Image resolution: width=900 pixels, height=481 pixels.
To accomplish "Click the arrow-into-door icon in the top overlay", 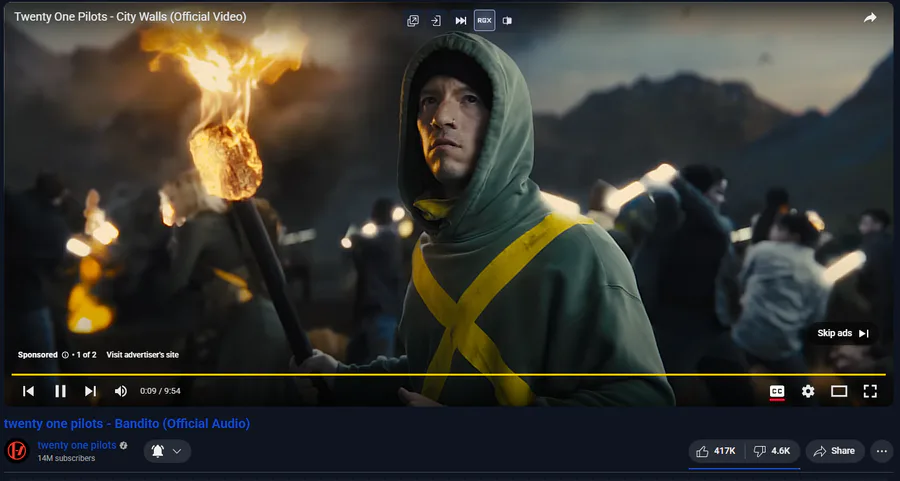I will (x=436, y=21).
